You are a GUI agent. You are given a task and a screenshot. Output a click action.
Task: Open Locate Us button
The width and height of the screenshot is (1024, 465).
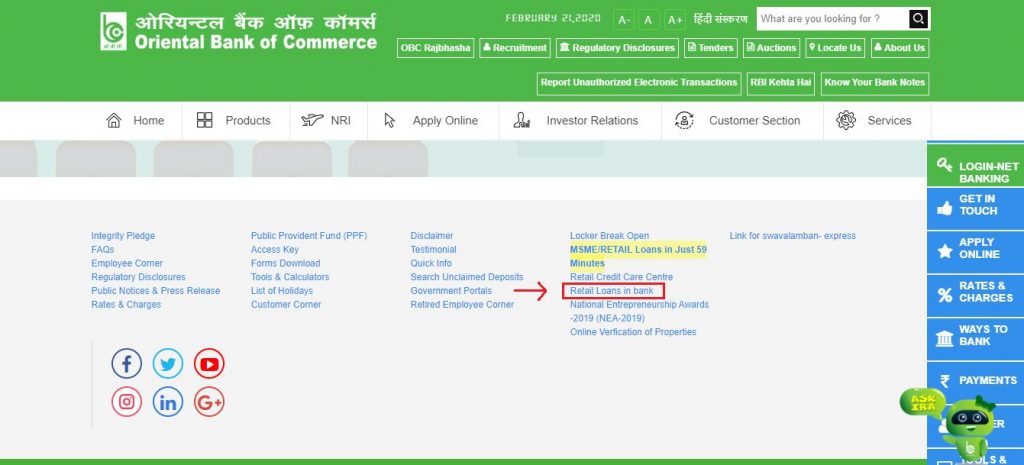(835, 48)
